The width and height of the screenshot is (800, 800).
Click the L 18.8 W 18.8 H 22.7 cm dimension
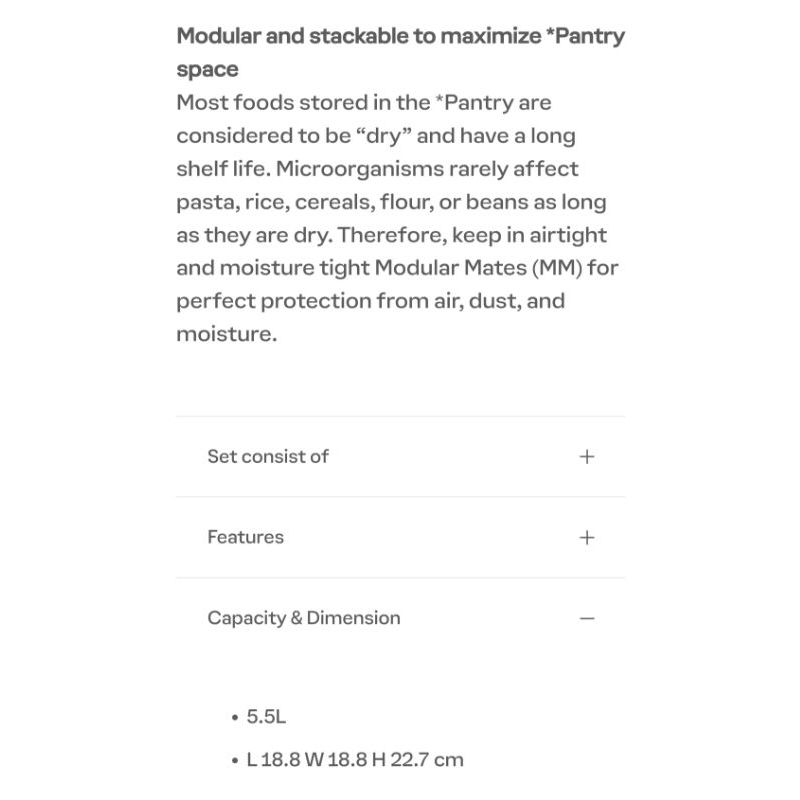click(355, 759)
